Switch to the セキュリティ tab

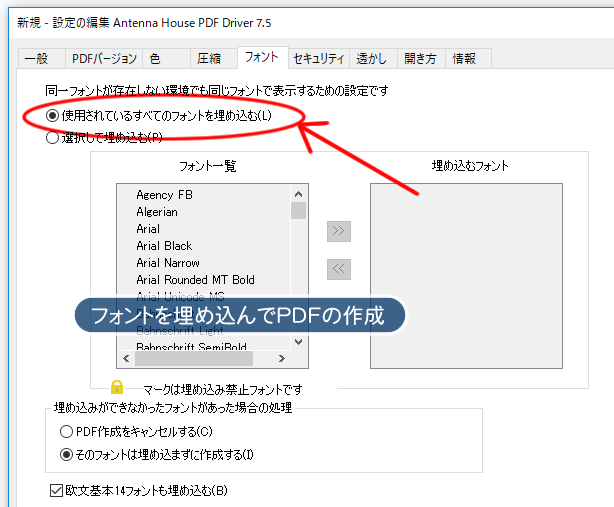pos(318,59)
